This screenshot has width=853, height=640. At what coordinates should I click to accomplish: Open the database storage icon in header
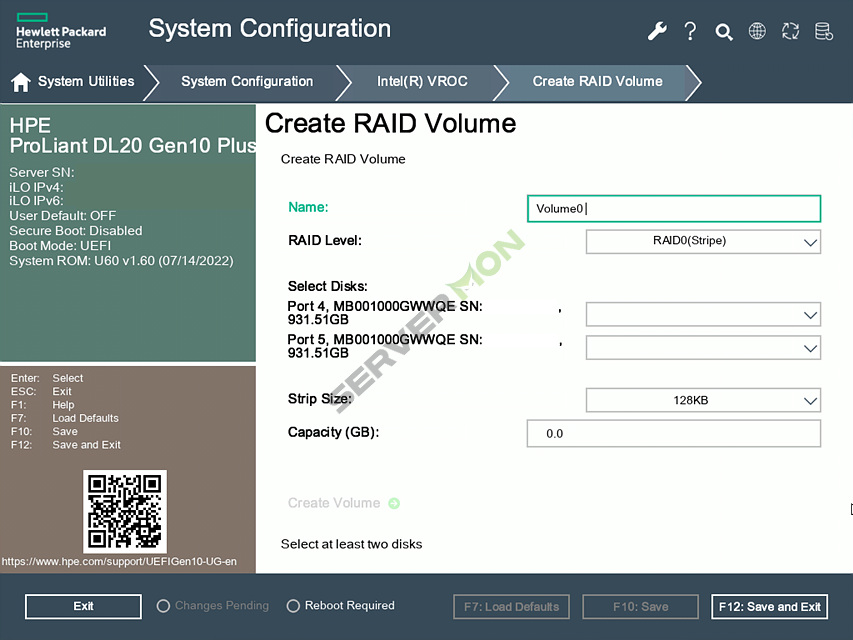click(x=824, y=31)
